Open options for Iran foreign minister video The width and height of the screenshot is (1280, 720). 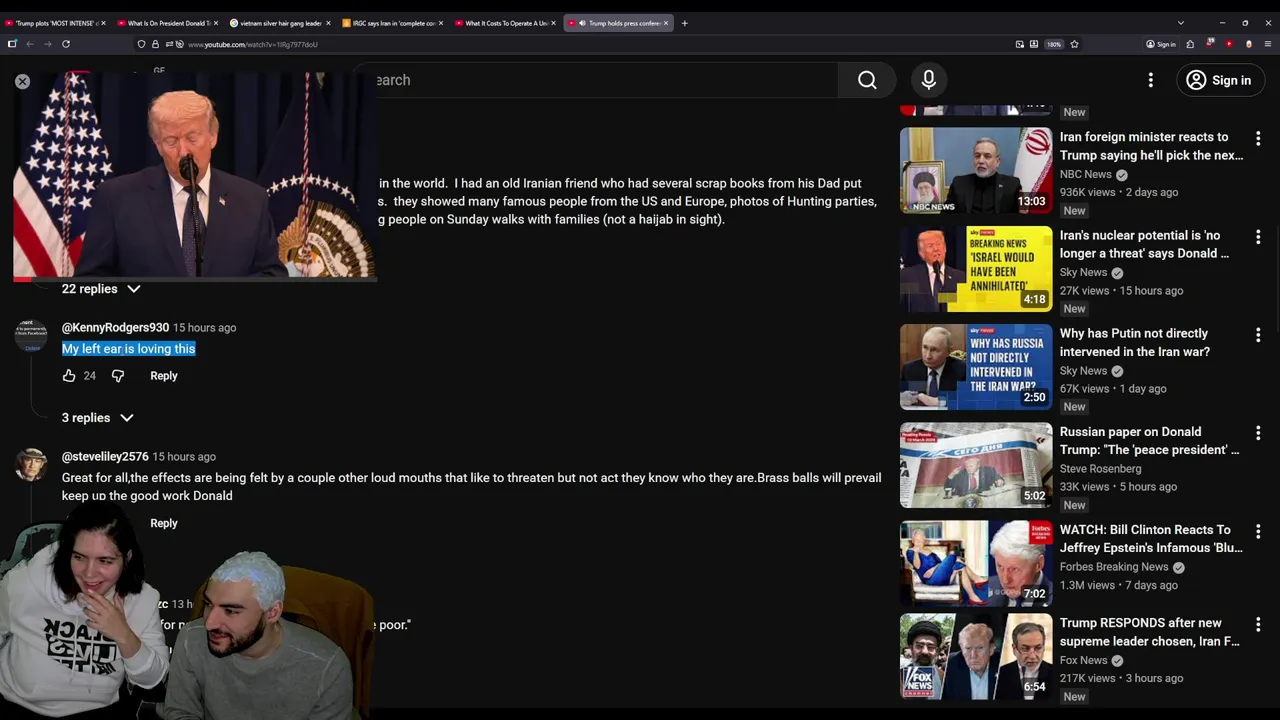point(1258,139)
